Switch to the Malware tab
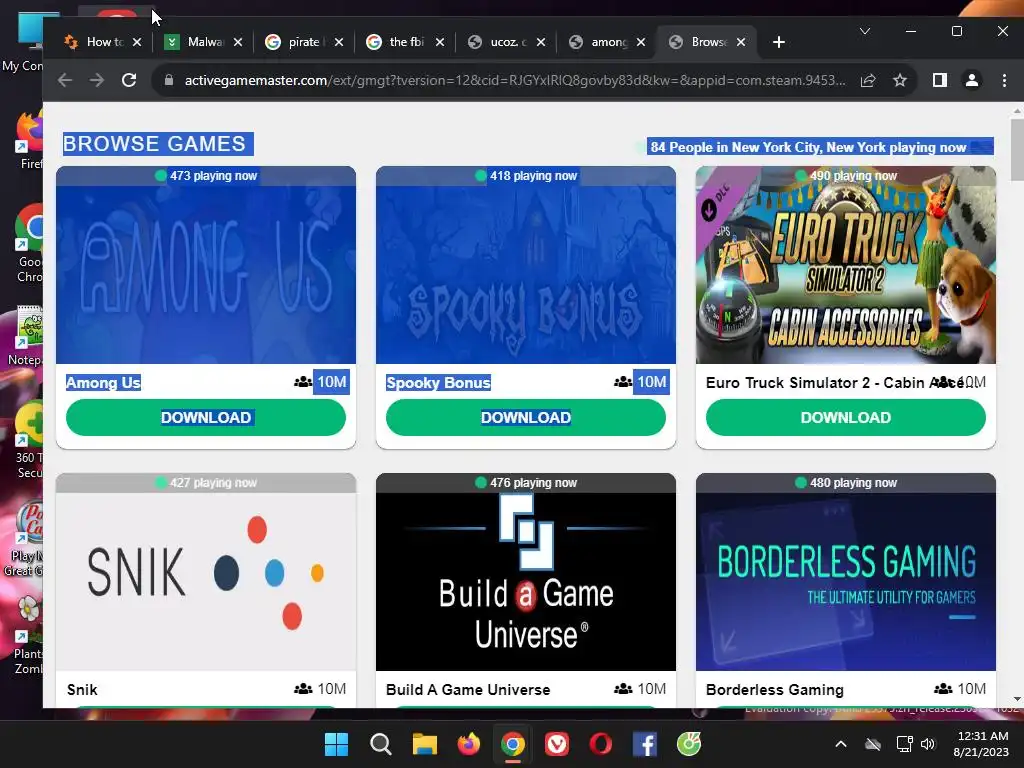This screenshot has width=1024, height=768. pos(194,42)
